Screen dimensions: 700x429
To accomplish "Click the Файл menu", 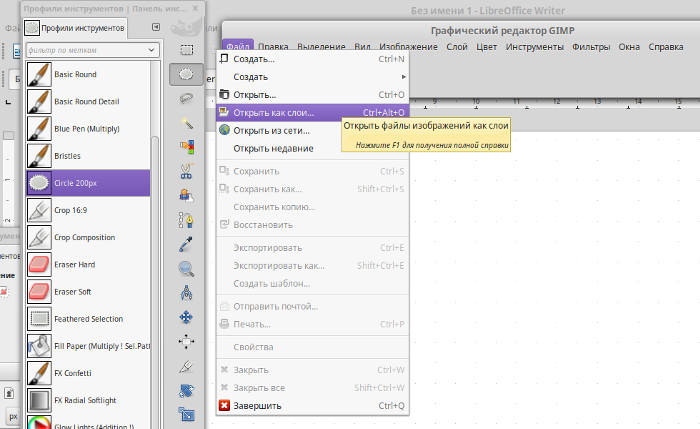I will (238, 47).
